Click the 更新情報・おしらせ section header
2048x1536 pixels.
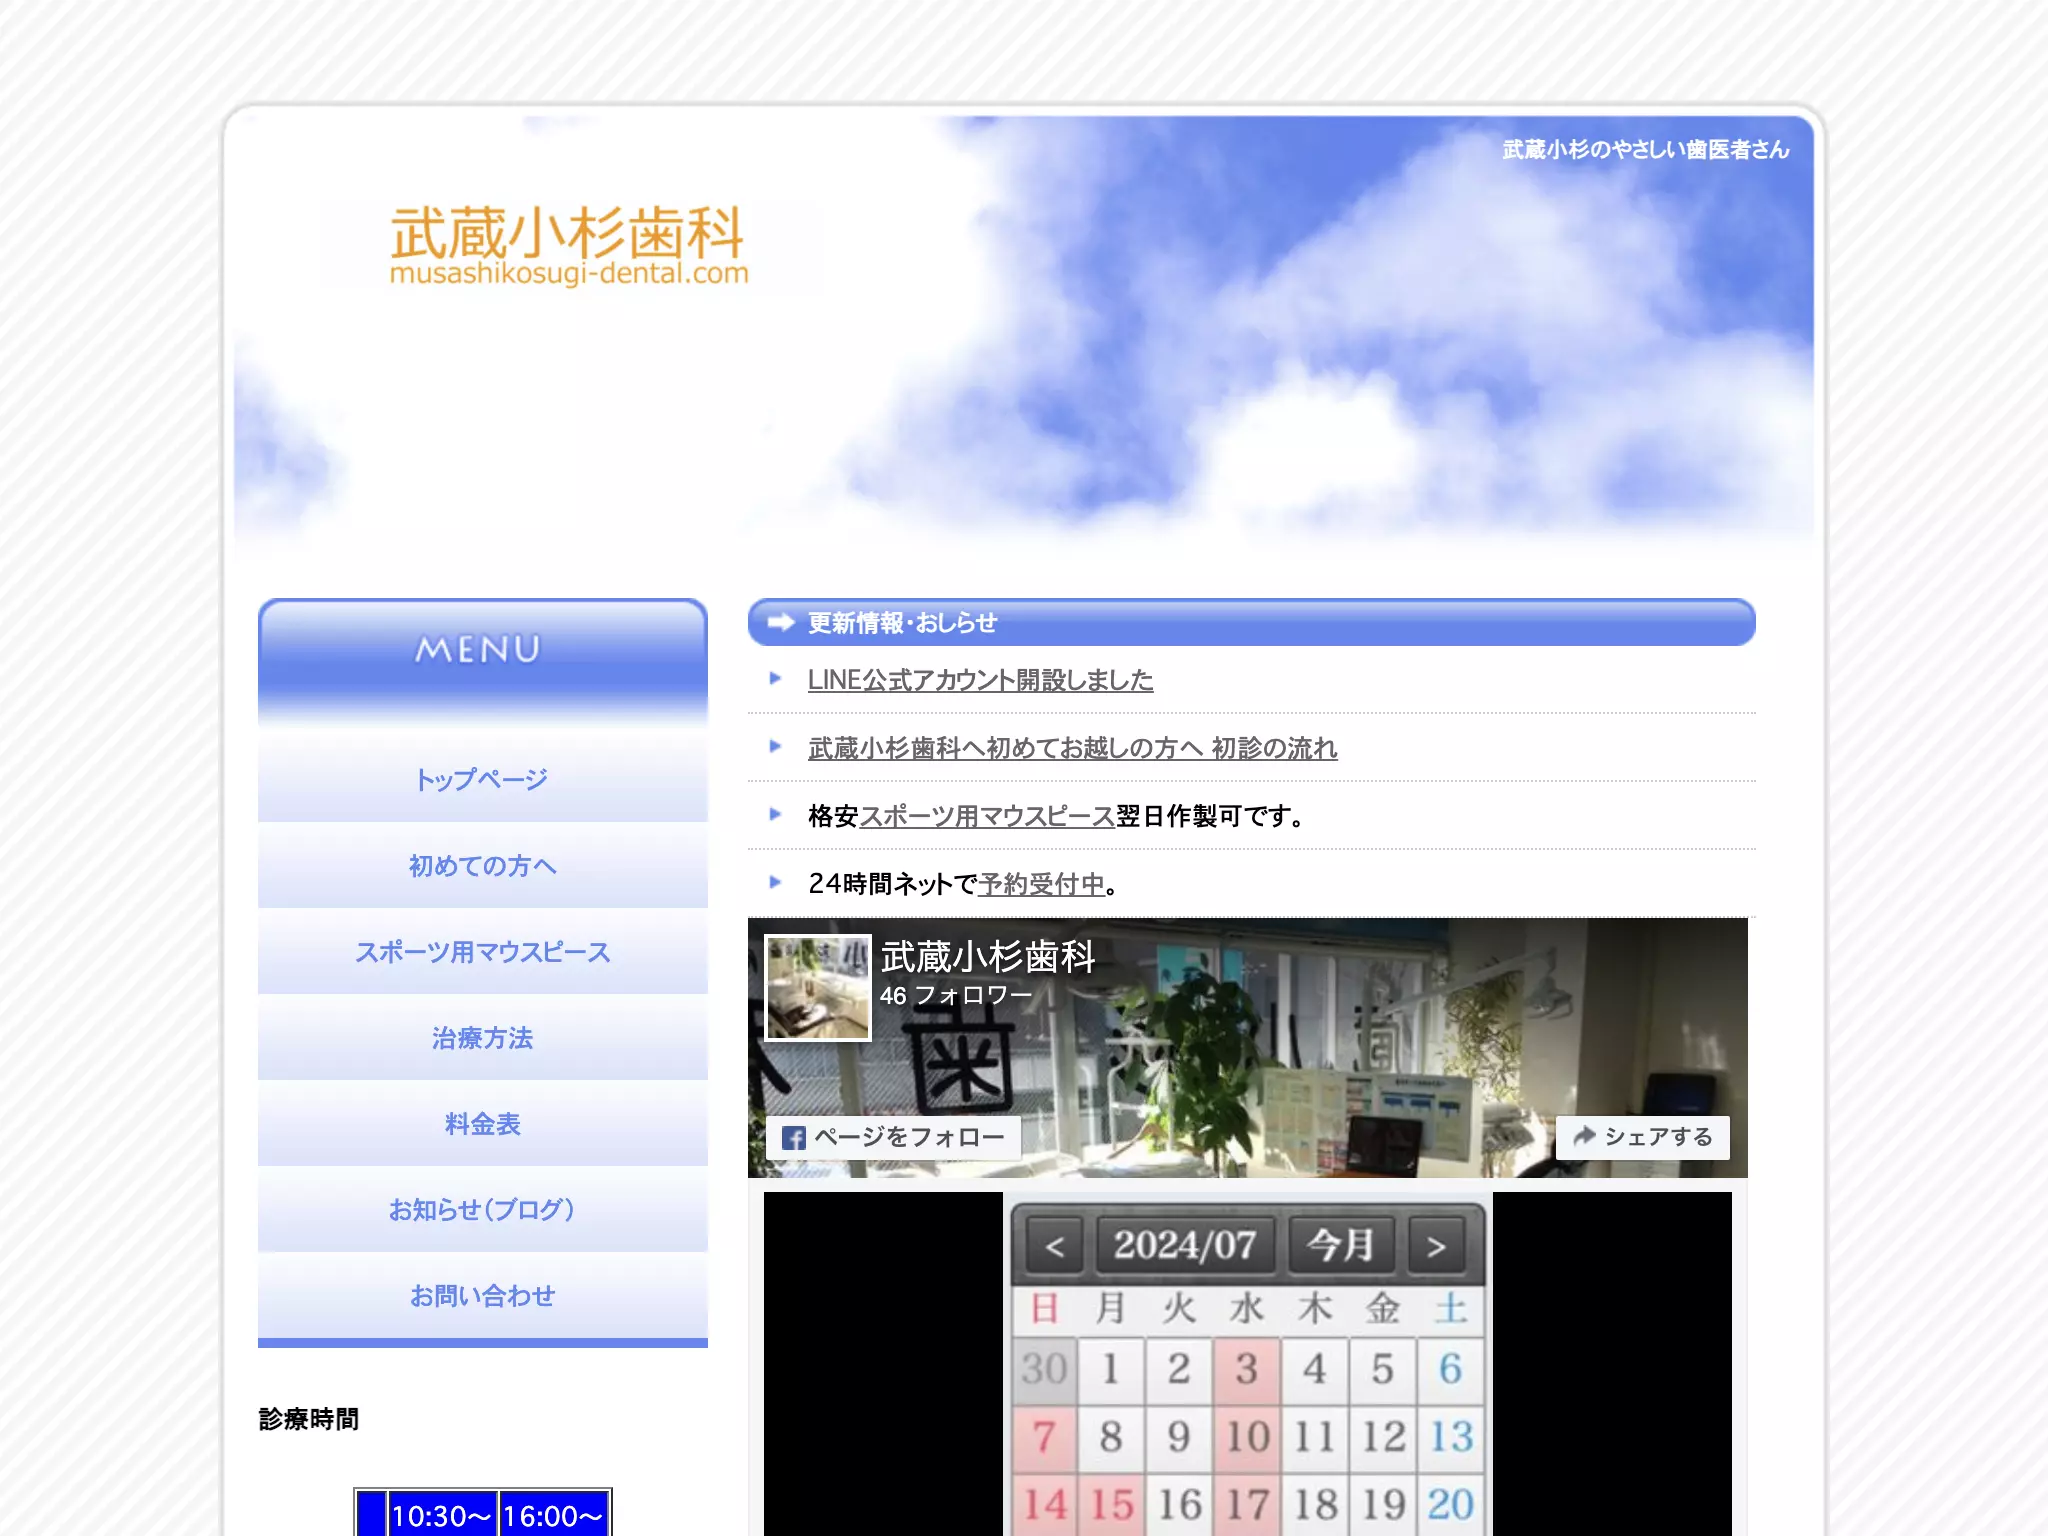(1251, 622)
